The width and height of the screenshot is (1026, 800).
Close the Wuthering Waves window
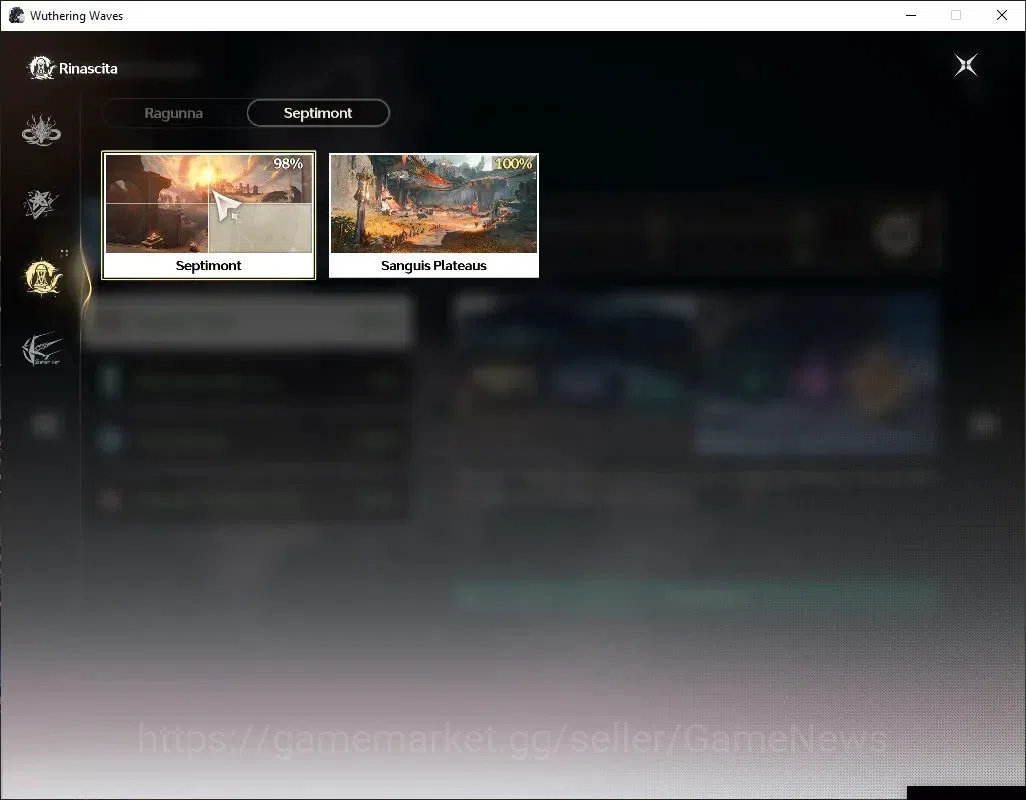click(x=1002, y=15)
